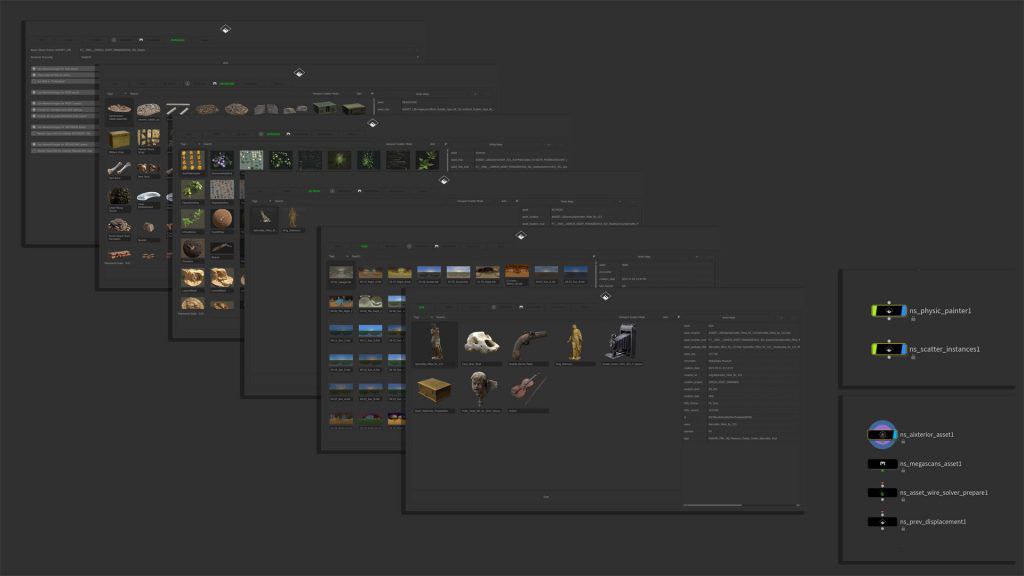Screen dimensions: 1024x576
Task: Toggle green left flag on ns_physic_painter1
Action: [874, 311]
